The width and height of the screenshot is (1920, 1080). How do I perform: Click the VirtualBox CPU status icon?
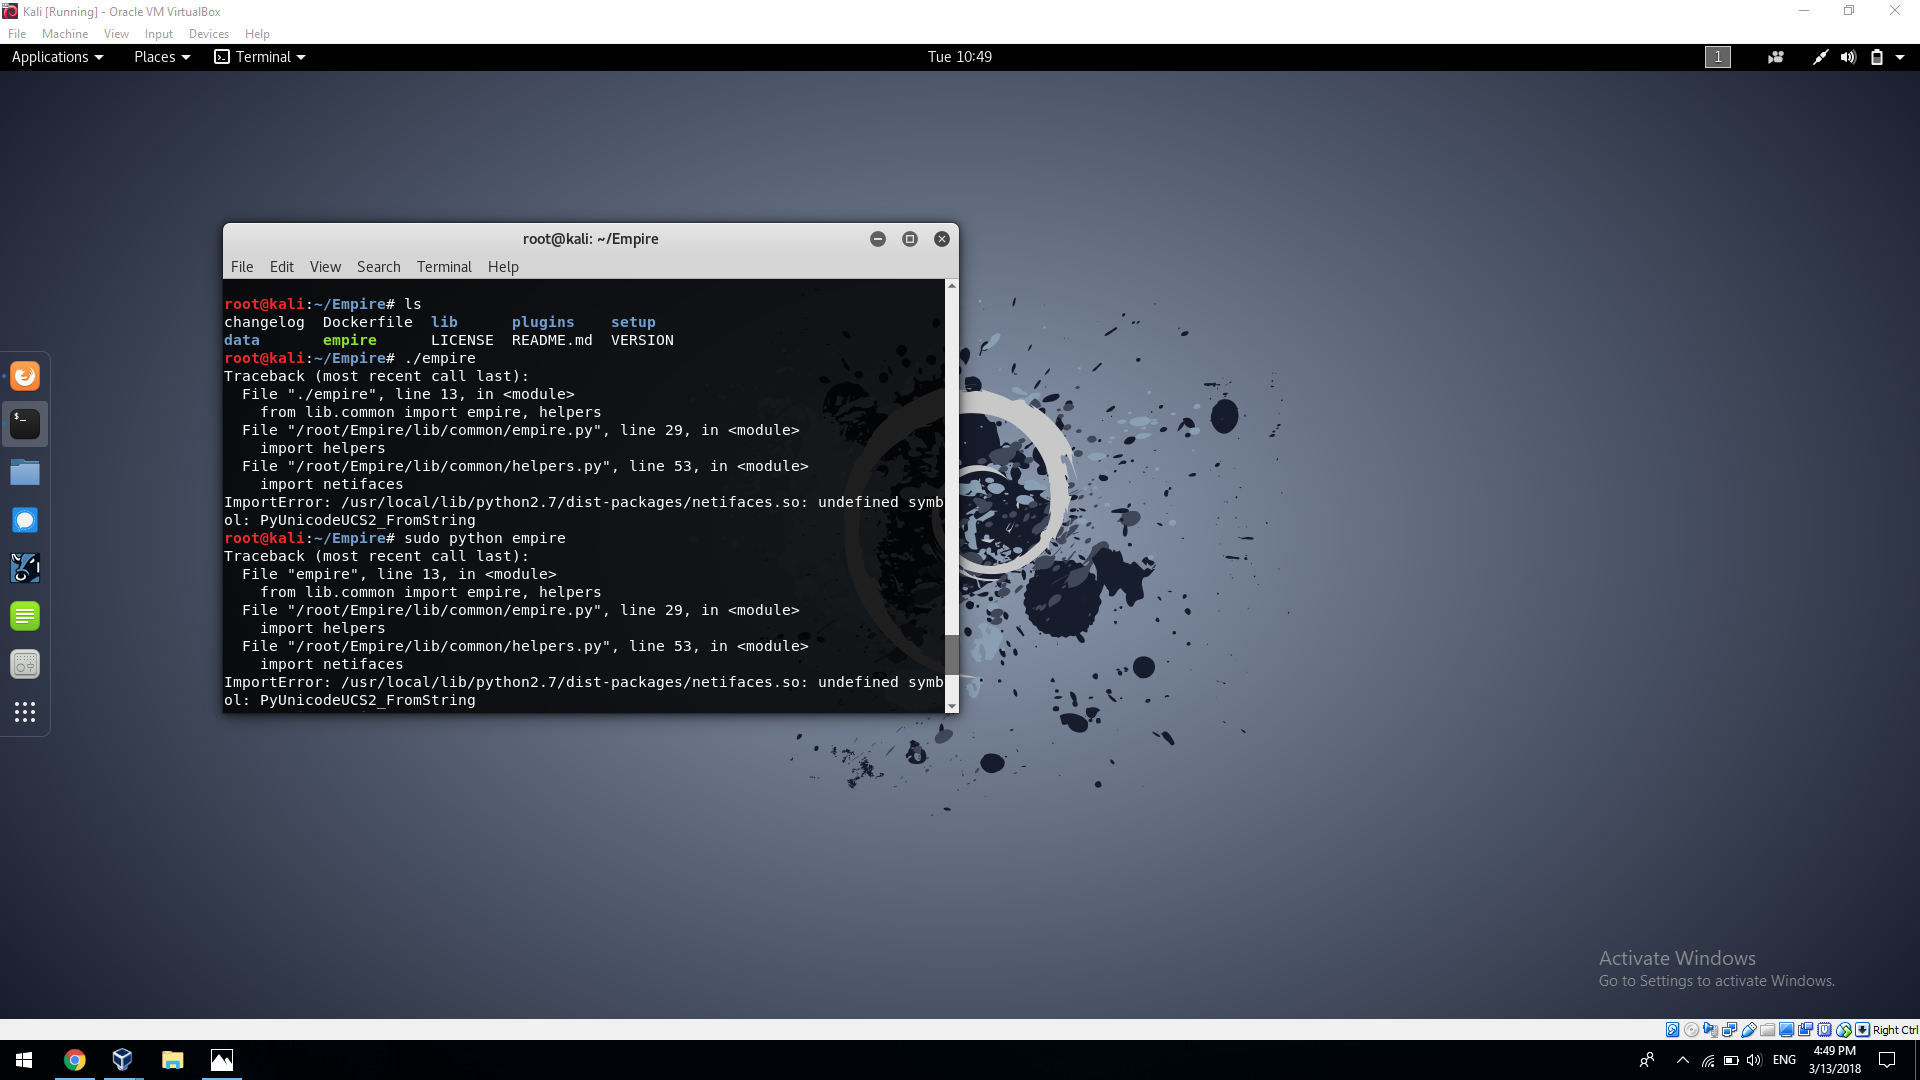[x=1824, y=1030]
